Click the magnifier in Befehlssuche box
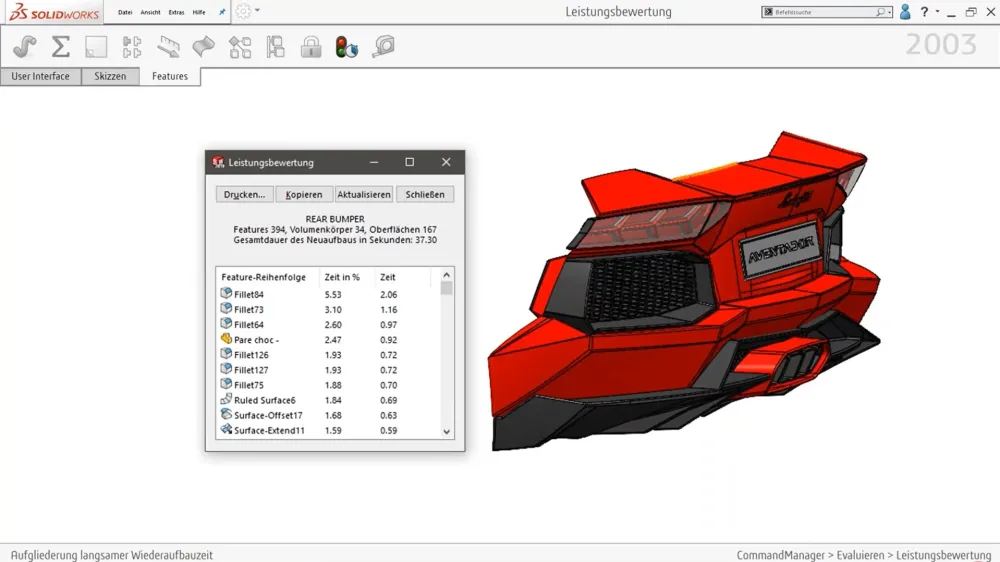Viewport: 1000px width, 562px height. (880, 12)
